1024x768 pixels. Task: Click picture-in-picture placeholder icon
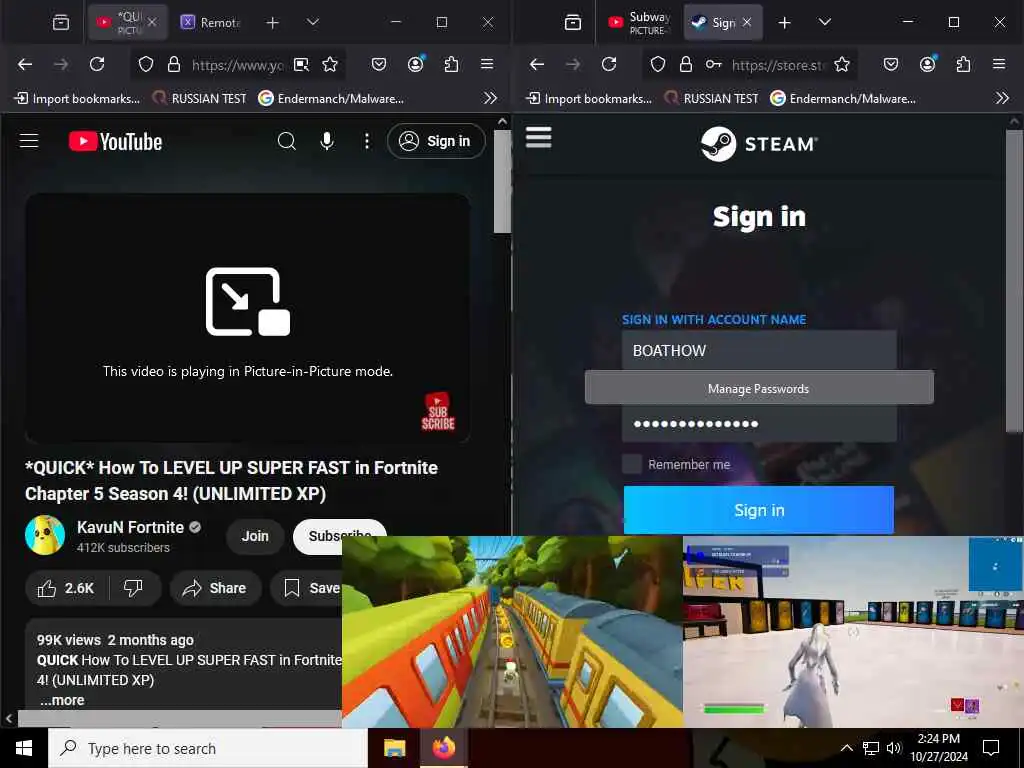(x=248, y=301)
